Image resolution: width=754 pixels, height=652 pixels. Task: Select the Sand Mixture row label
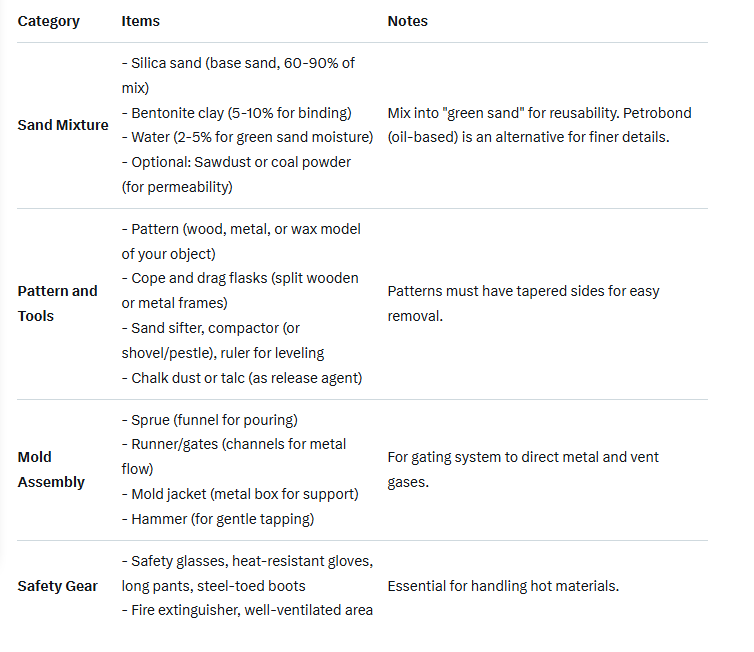pyautogui.click(x=63, y=125)
